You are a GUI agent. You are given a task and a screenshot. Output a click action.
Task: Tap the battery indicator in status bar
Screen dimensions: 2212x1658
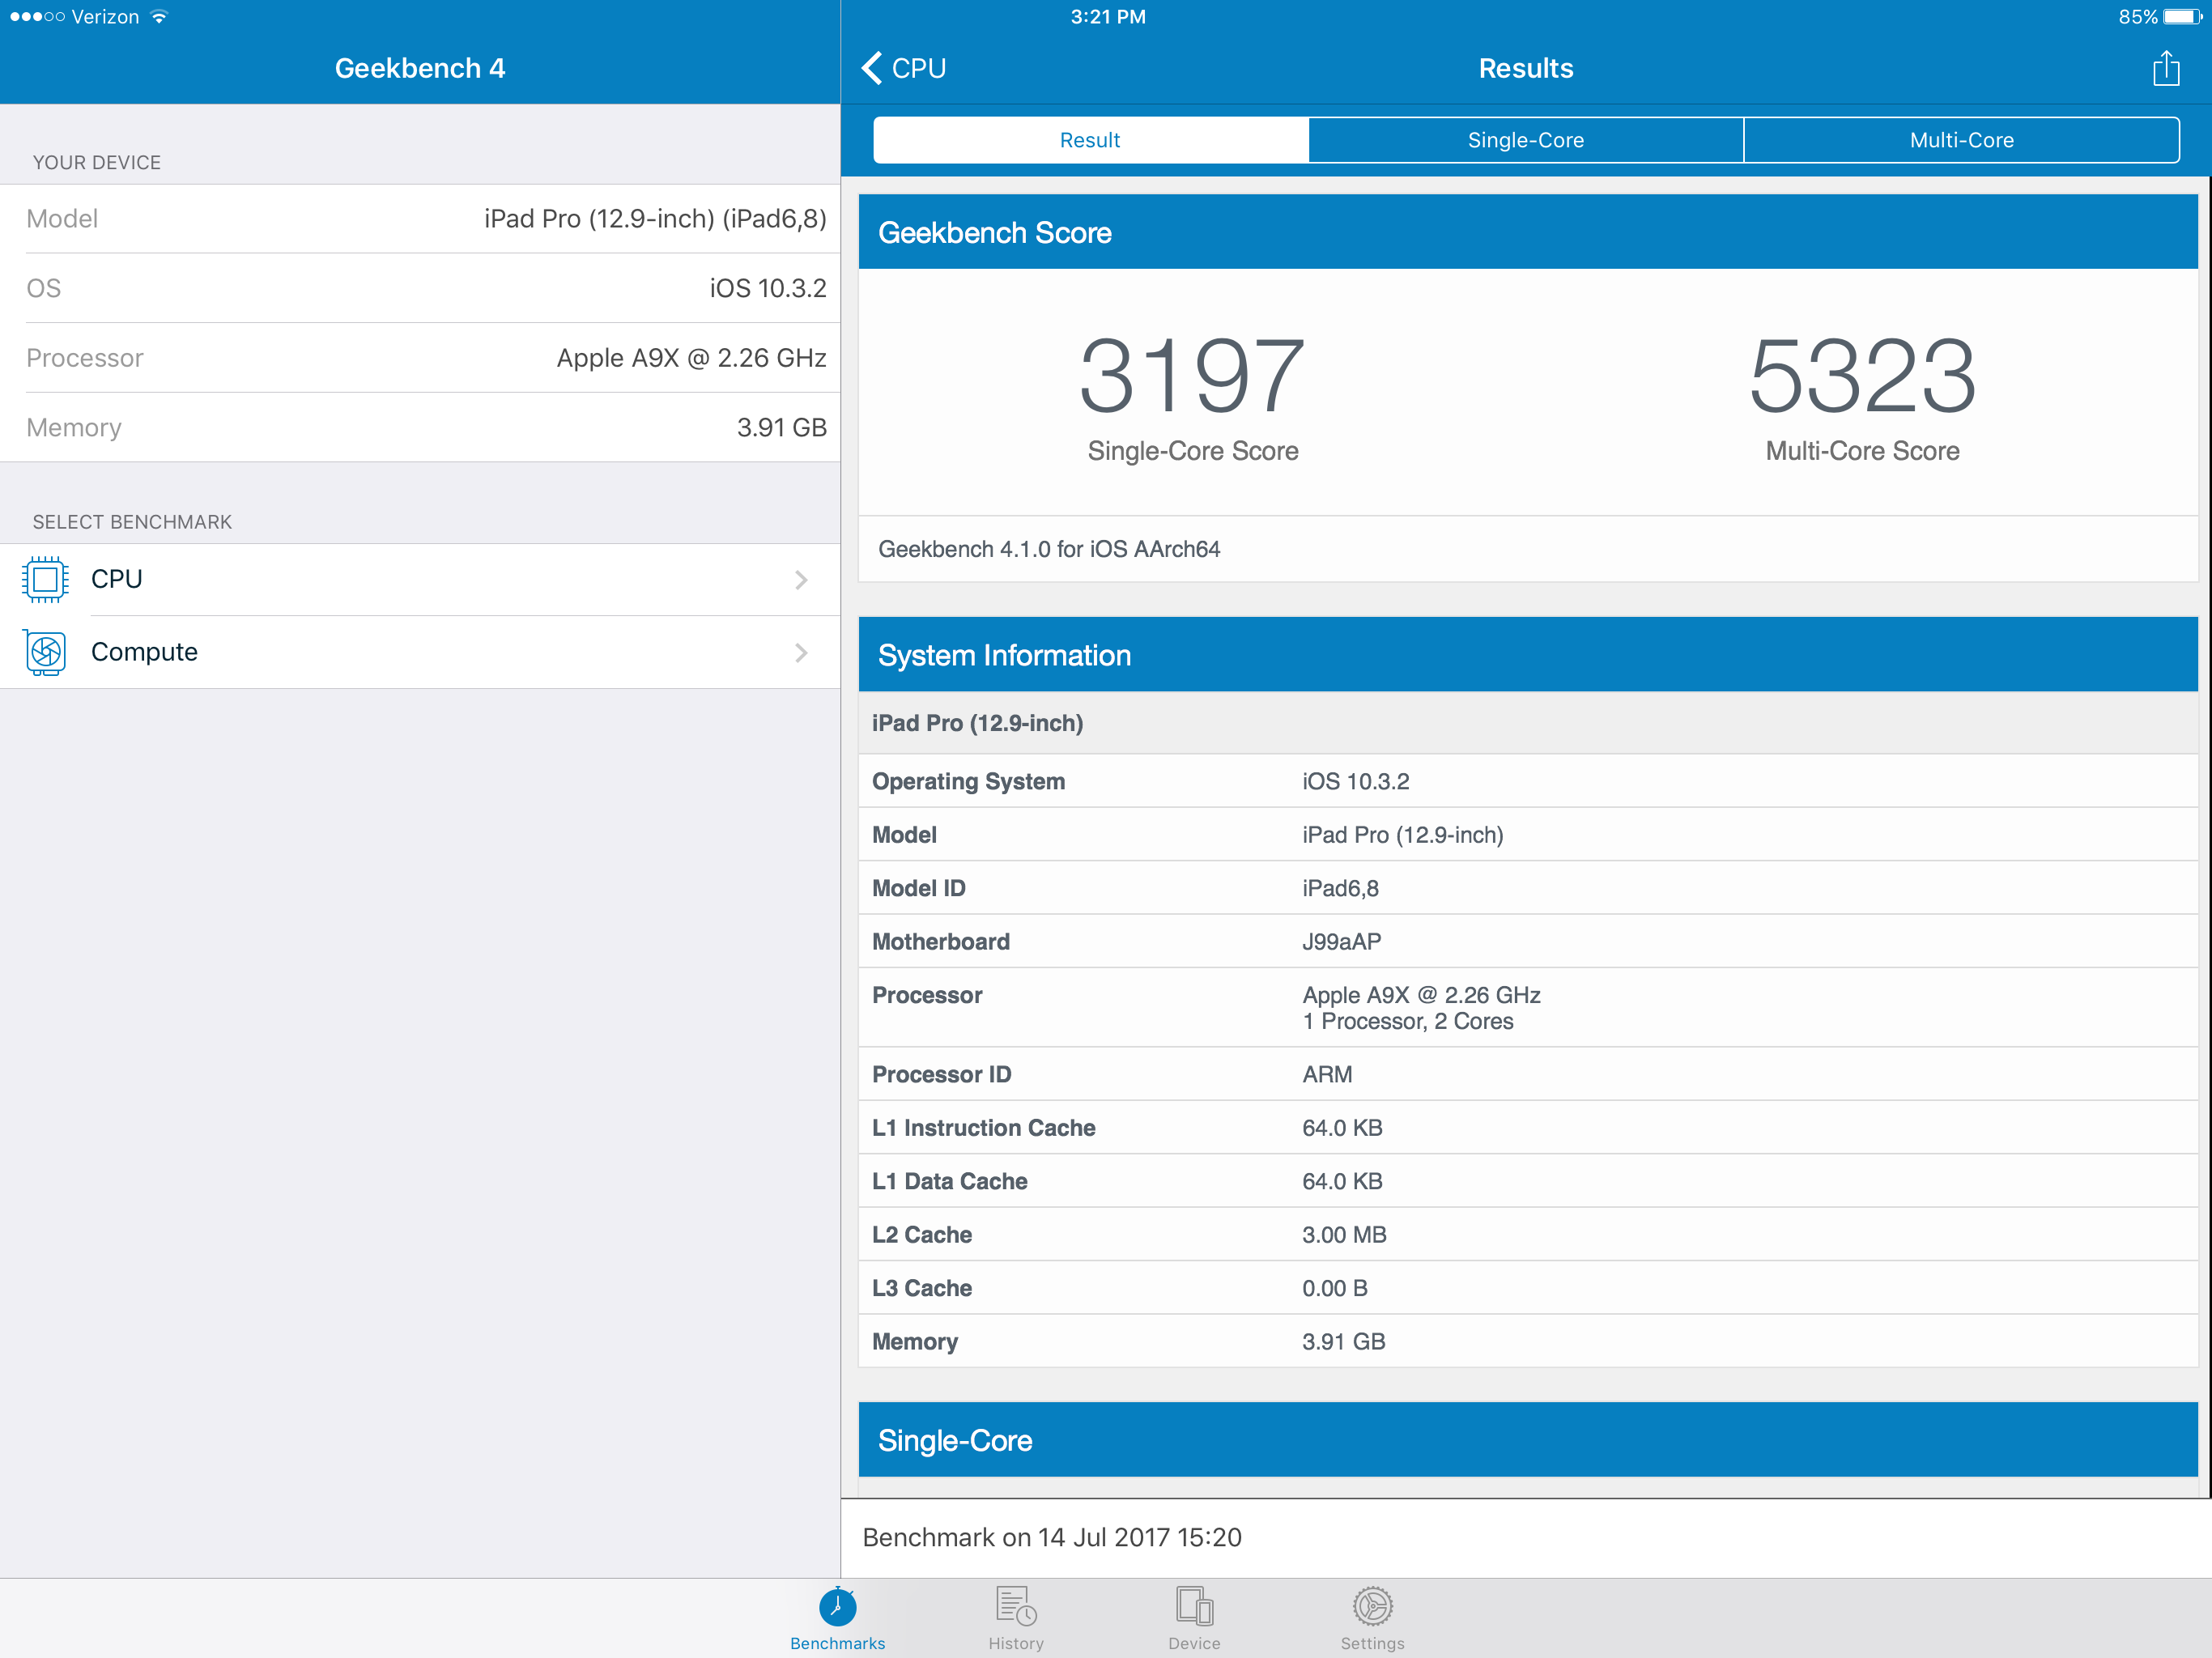pos(2181,17)
